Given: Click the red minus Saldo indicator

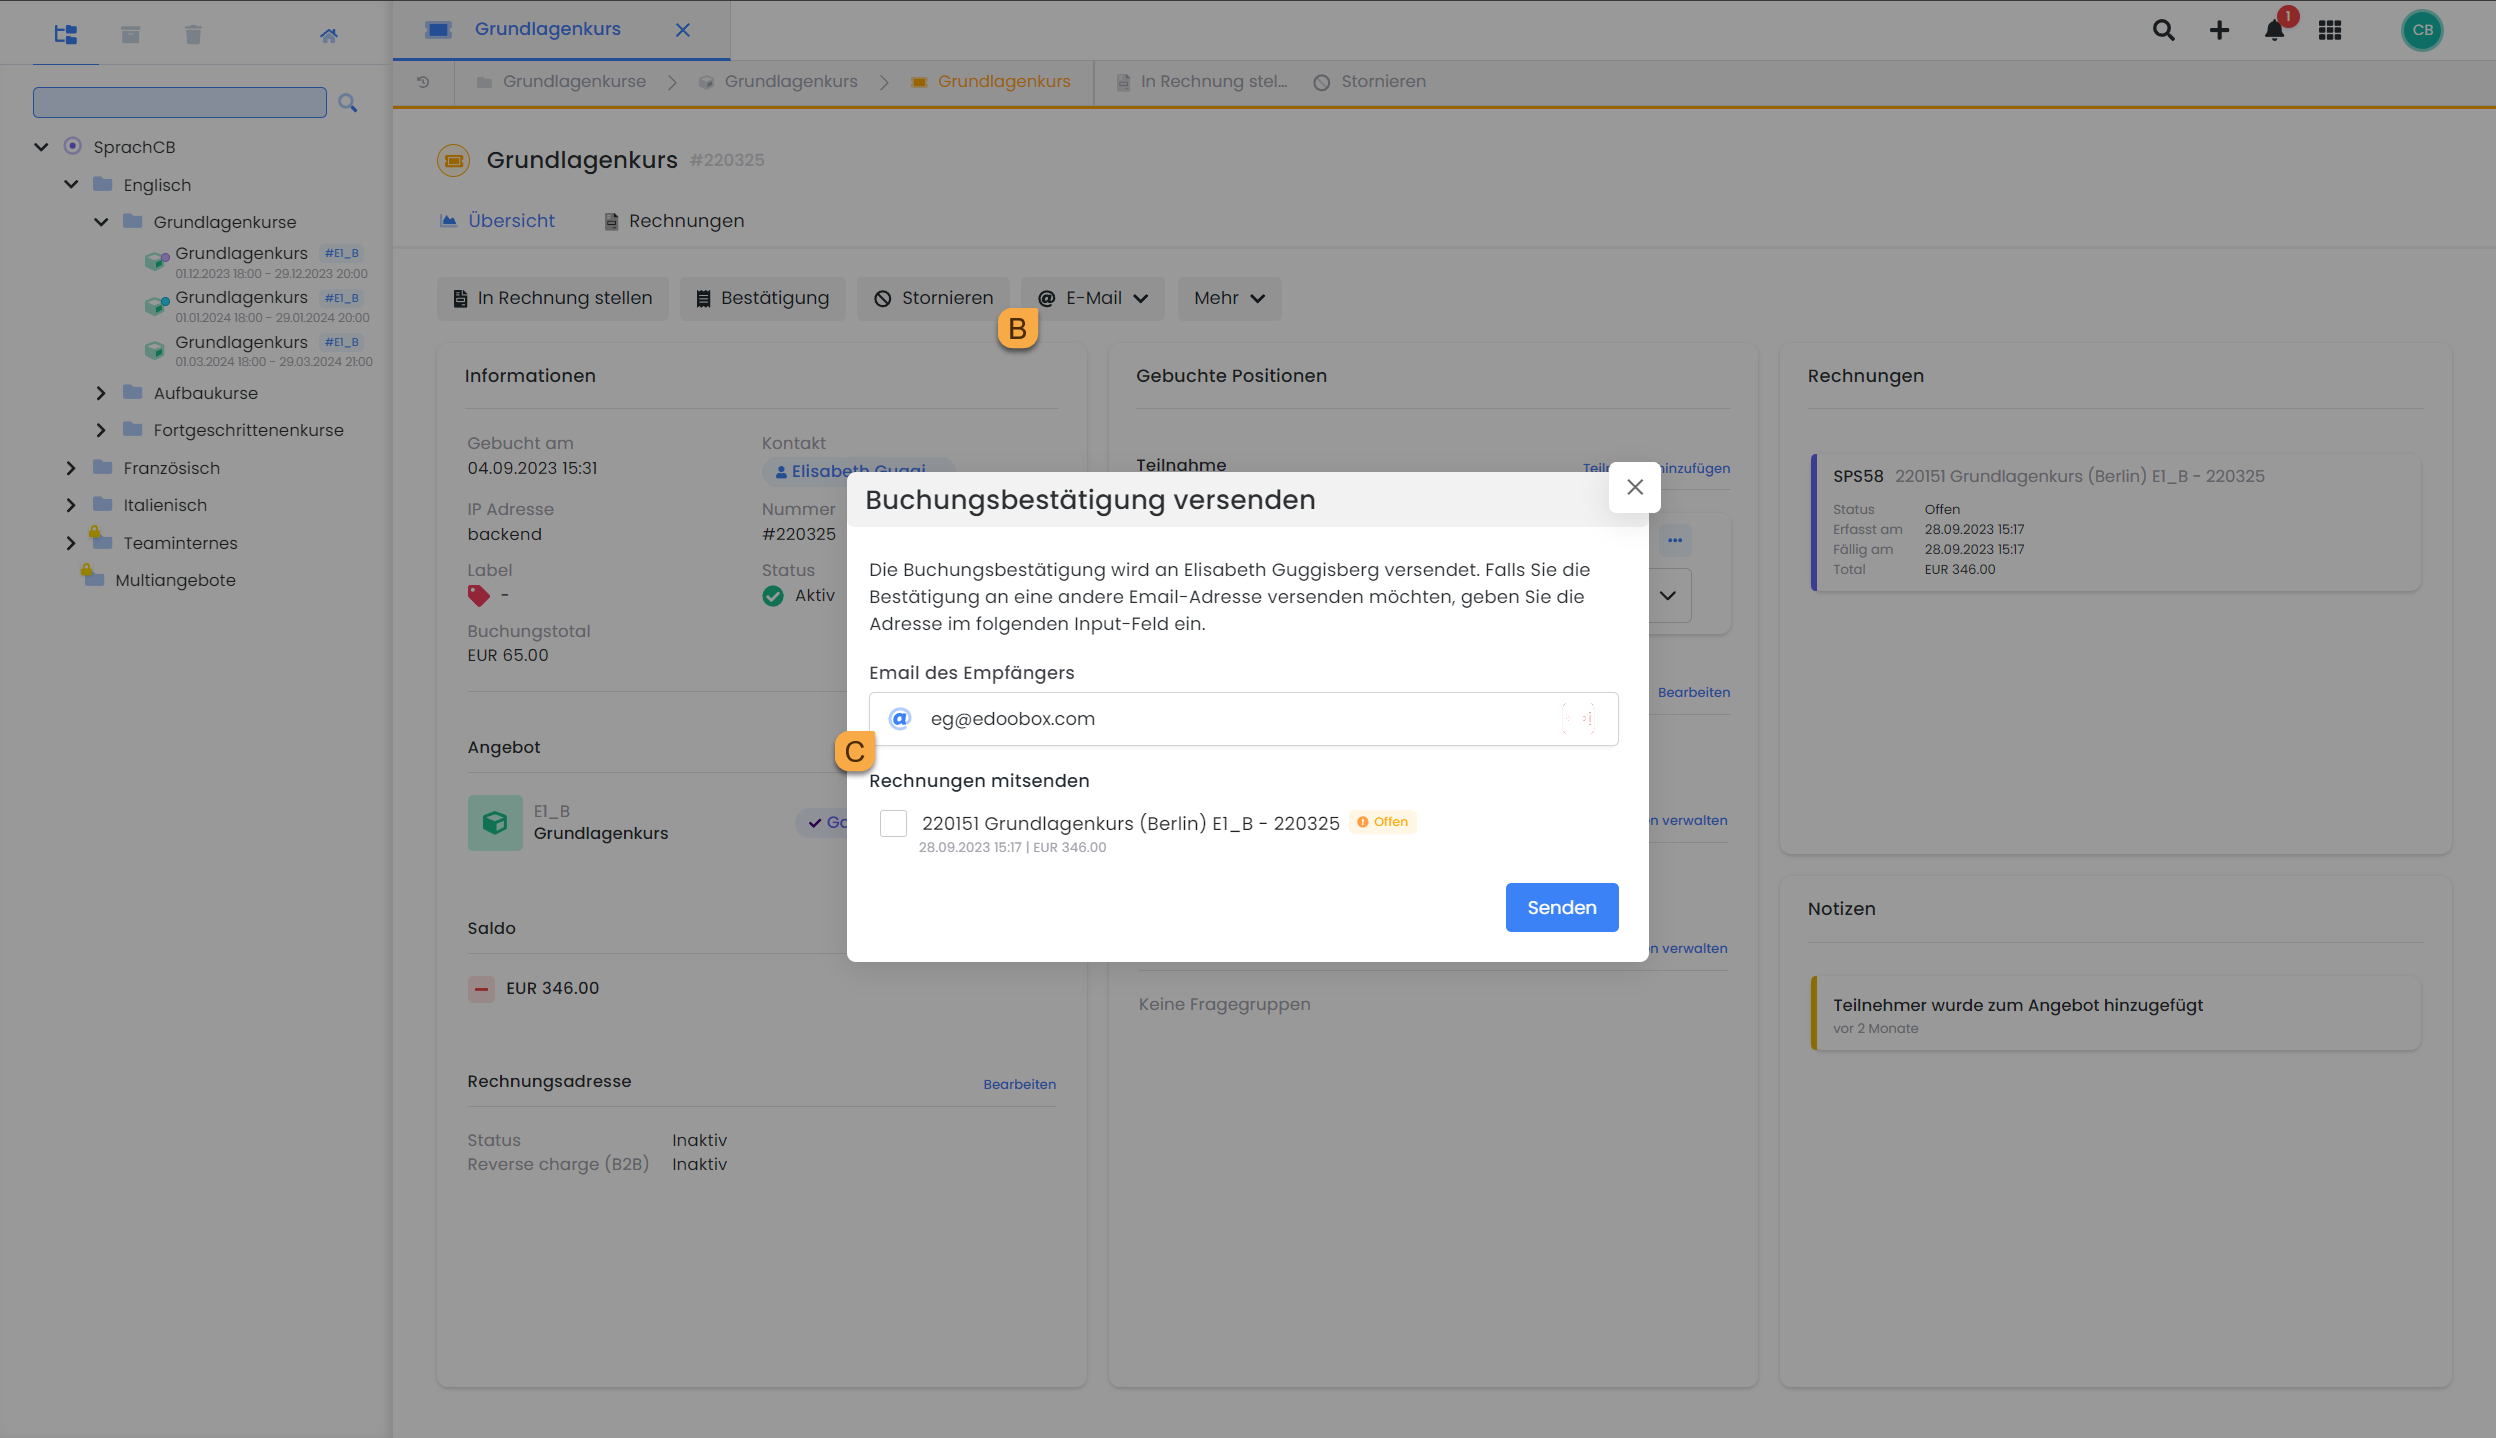Looking at the screenshot, I should (481, 989).
